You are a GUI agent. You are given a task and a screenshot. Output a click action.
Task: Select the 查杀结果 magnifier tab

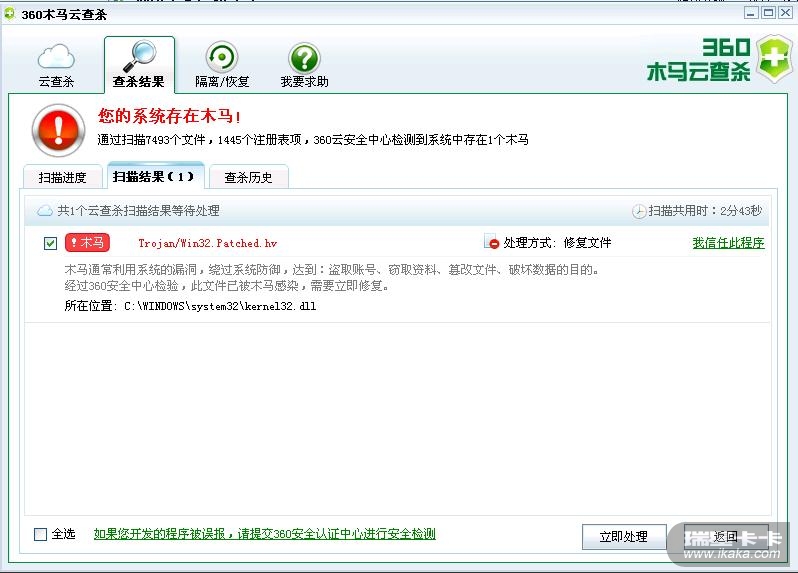[x=139, y=65]
